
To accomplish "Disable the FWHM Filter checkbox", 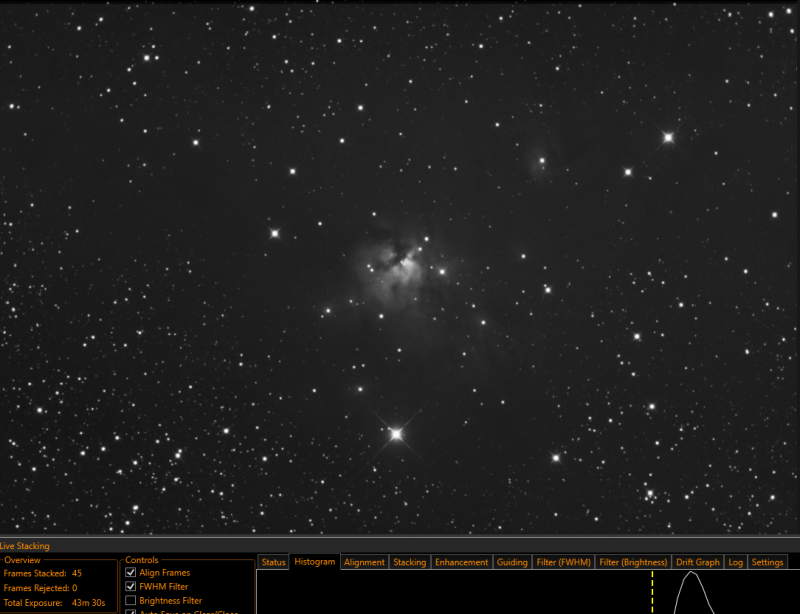I will pos(131,587).
